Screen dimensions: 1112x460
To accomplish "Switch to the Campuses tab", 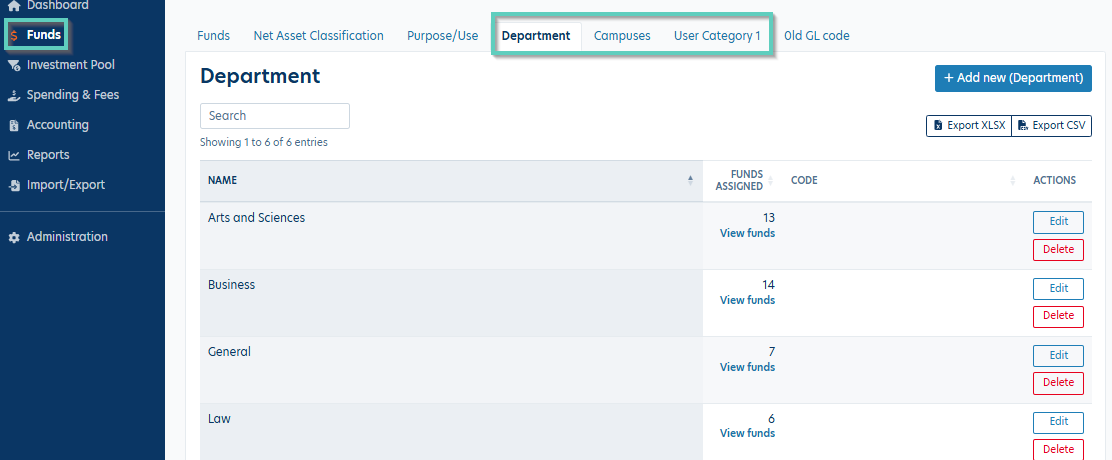I will 622,36.
